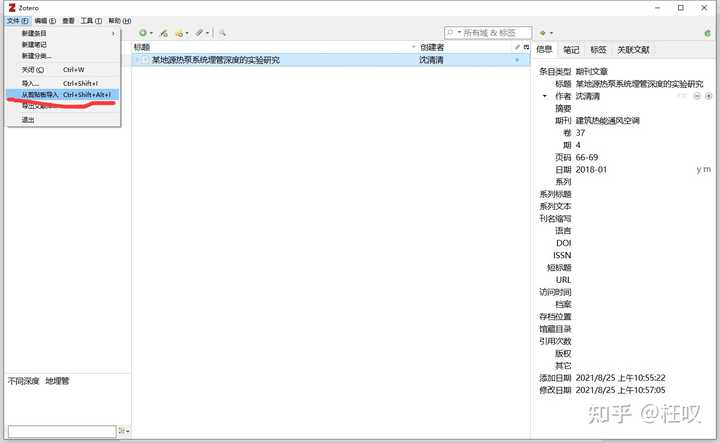
Task: Select 关闭 Ctrl+W menu entry
Action: (x=63, y=70)
